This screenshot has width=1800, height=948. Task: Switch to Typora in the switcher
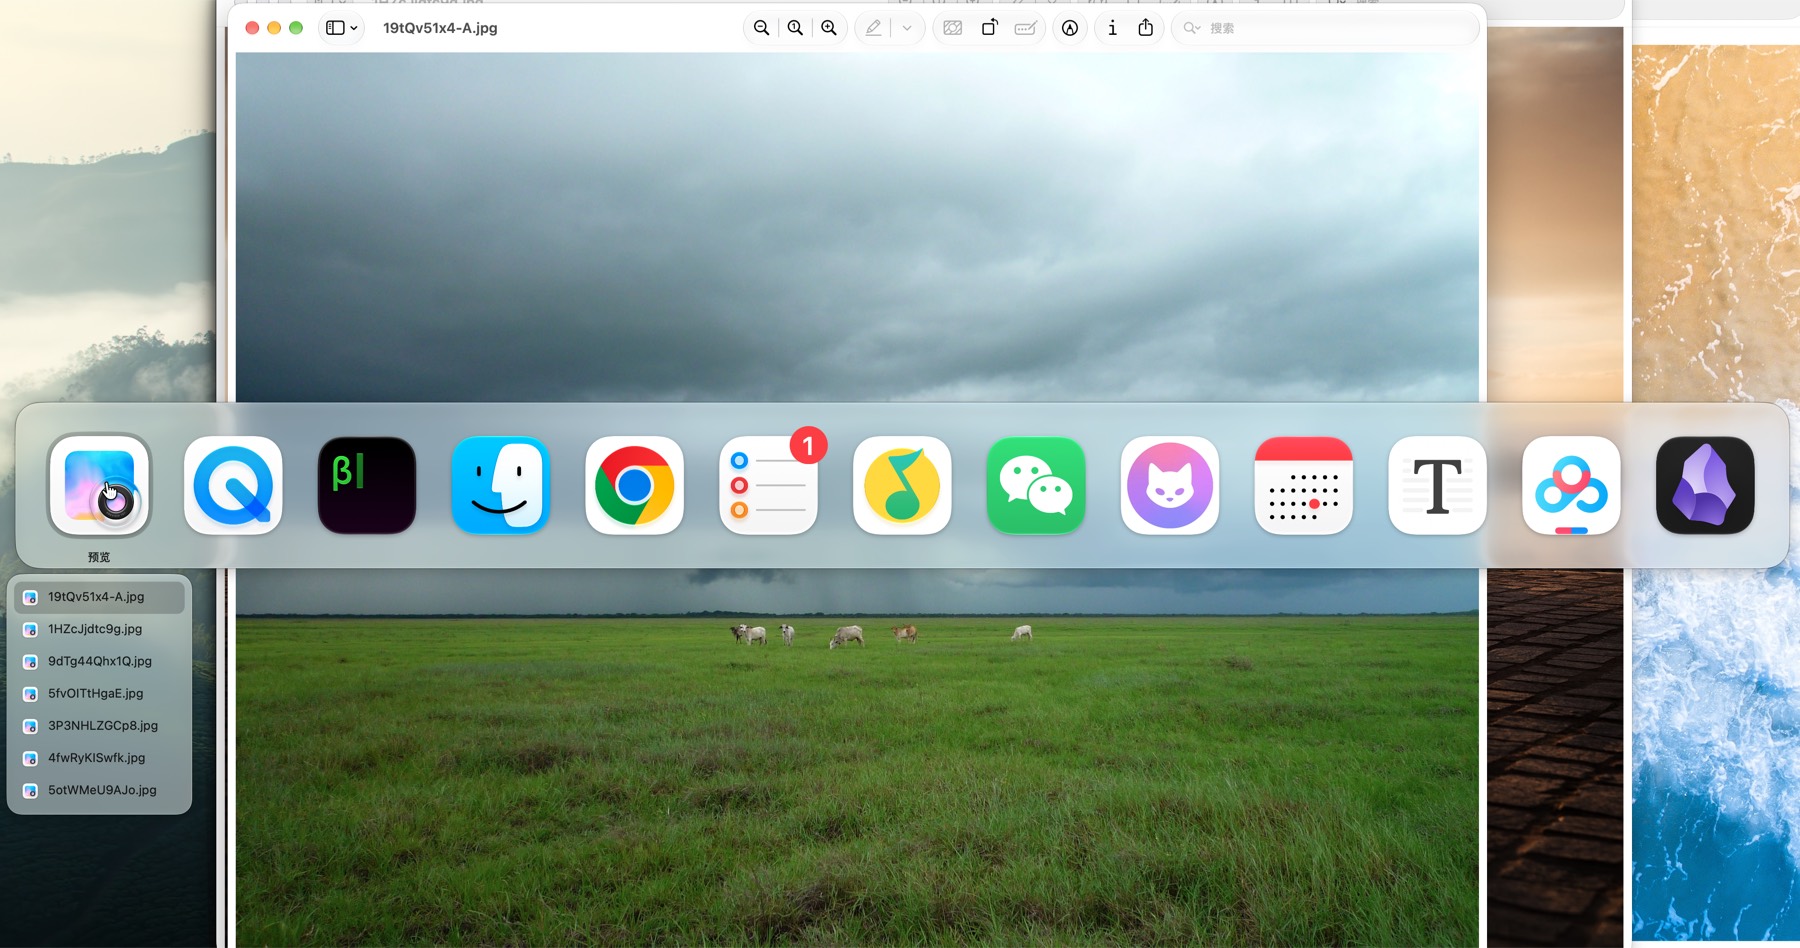pos(1438,485)
